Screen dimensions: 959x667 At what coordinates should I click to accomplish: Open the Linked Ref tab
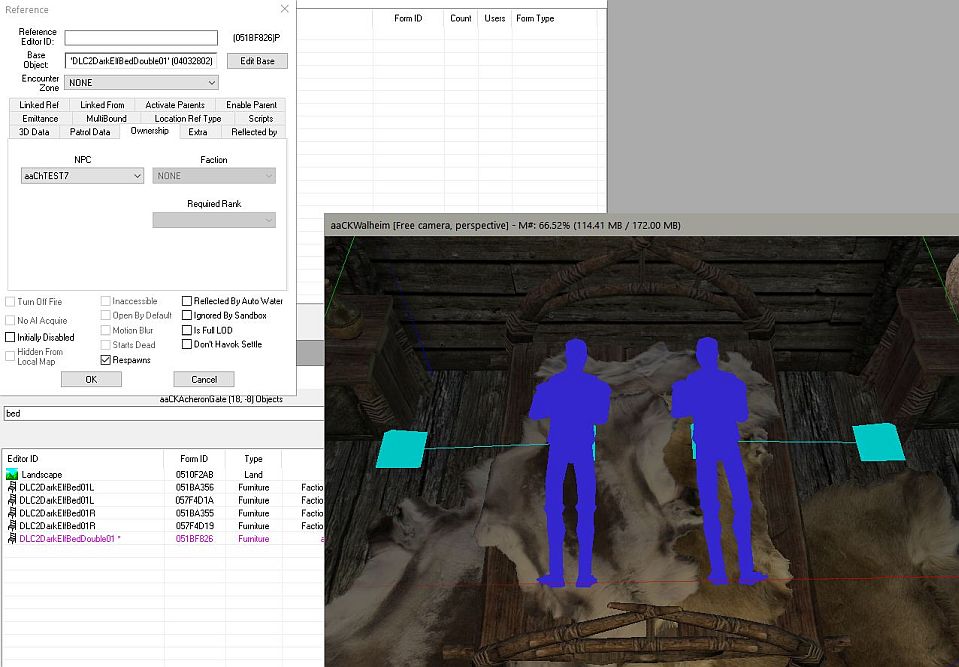pyautogui.click(x=39, y=105)
